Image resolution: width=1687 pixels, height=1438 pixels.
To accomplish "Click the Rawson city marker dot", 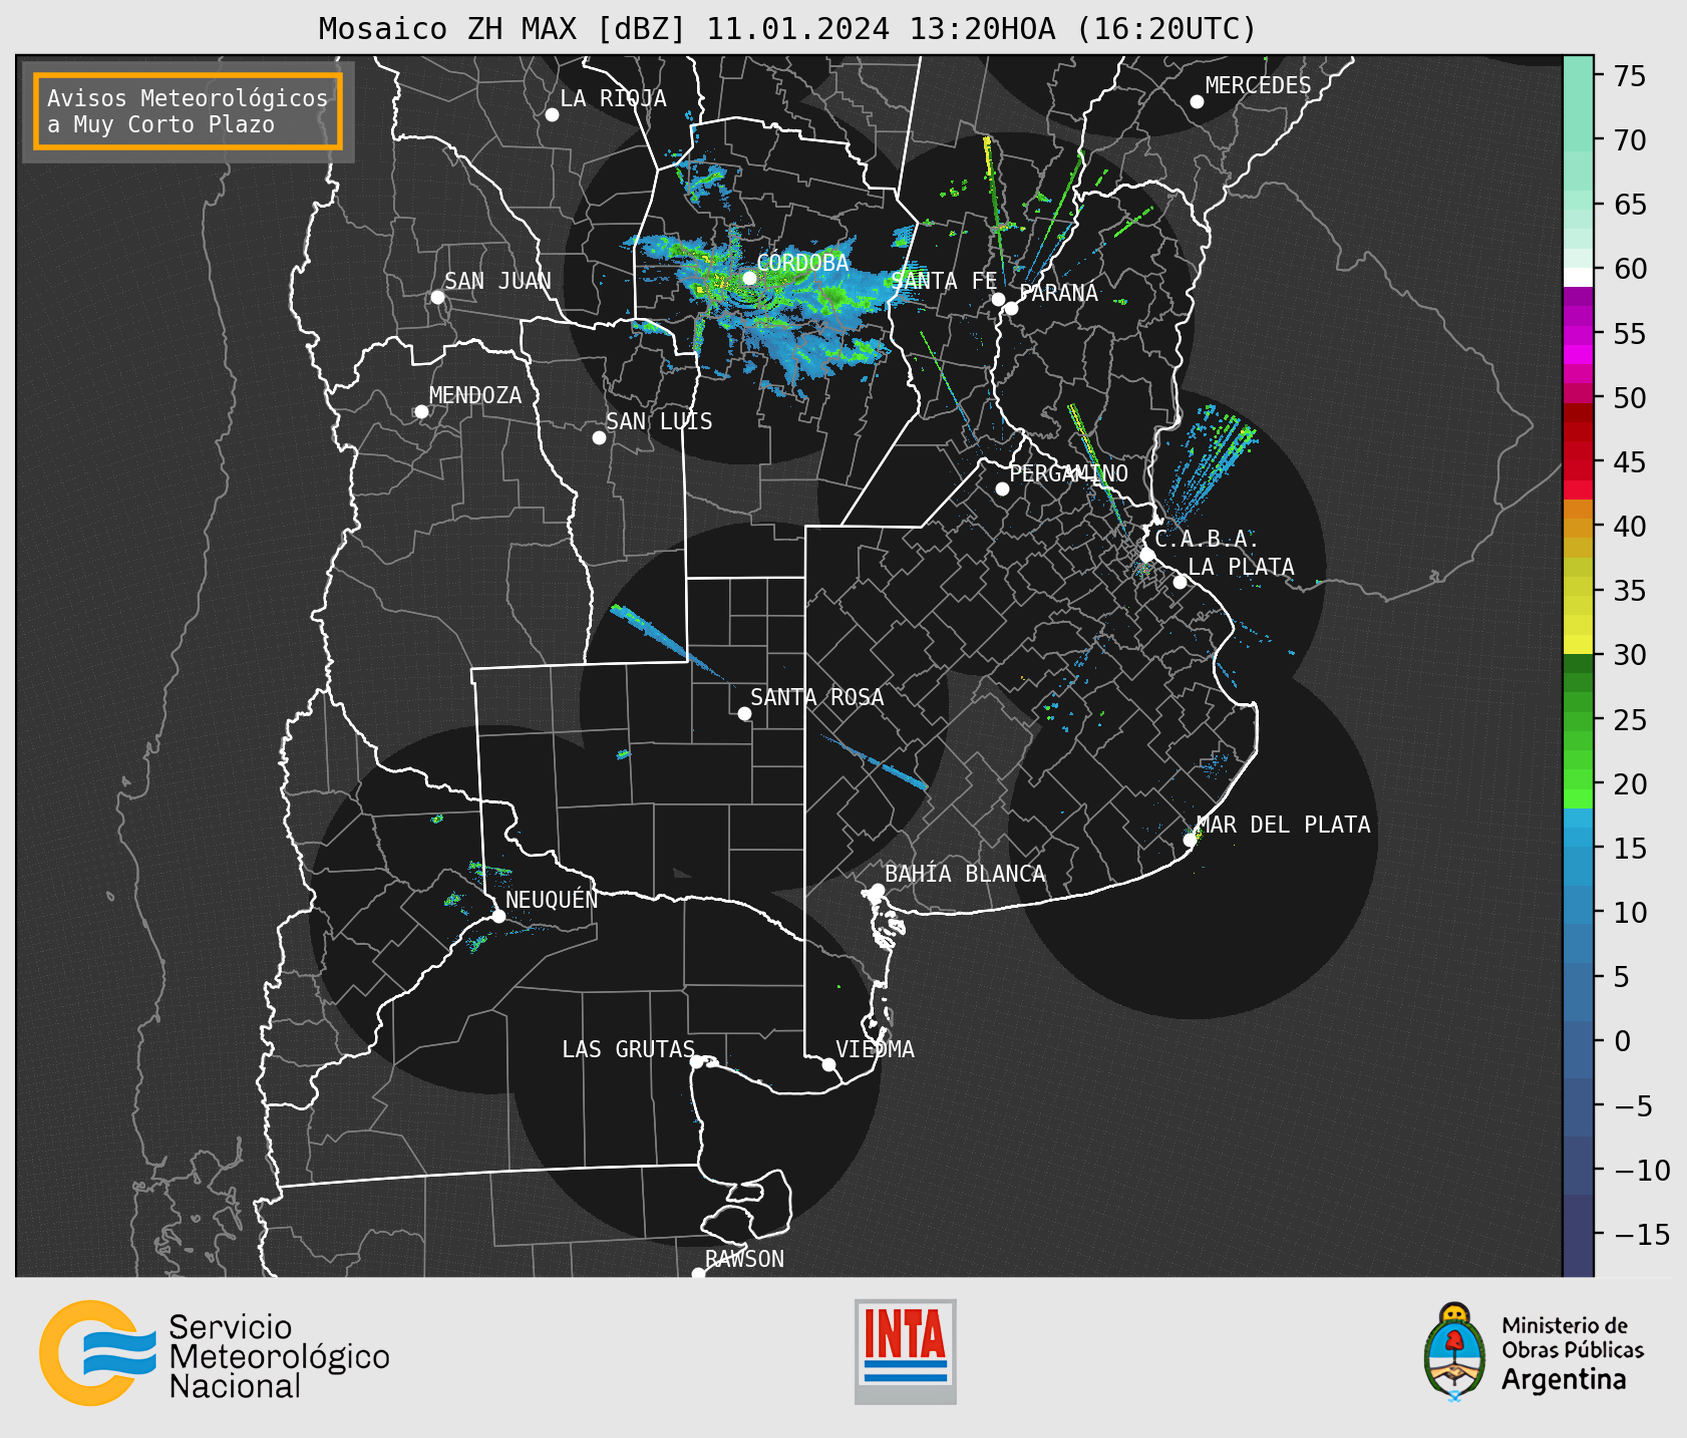I will click(698, 1274).
